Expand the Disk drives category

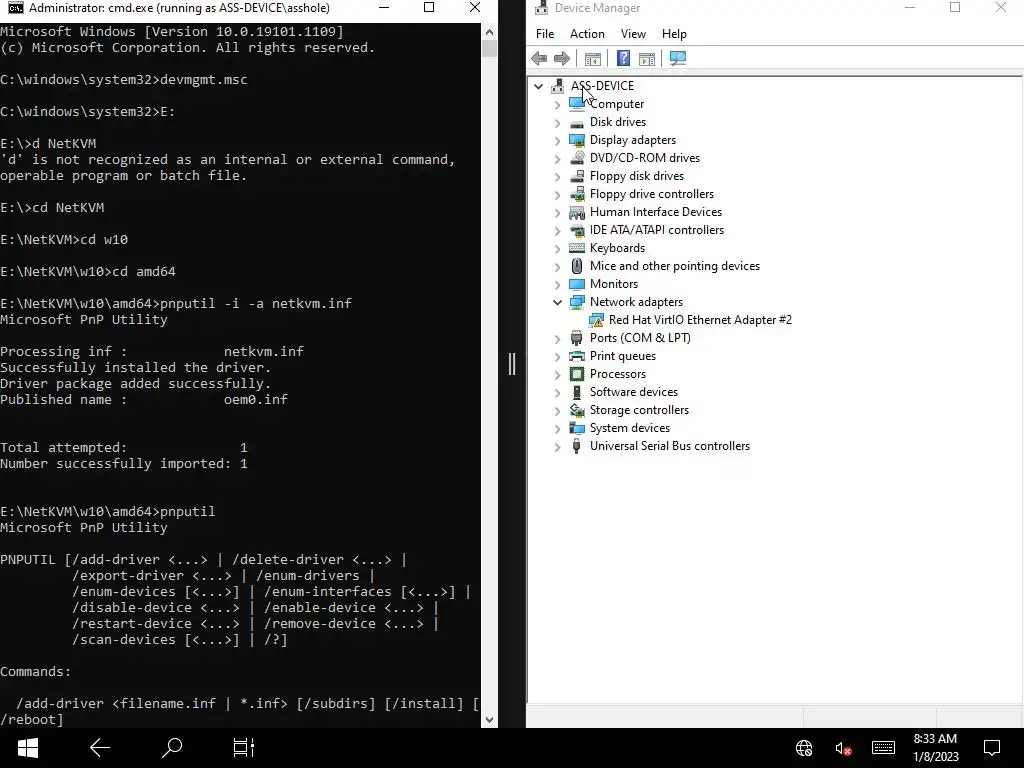557,123
